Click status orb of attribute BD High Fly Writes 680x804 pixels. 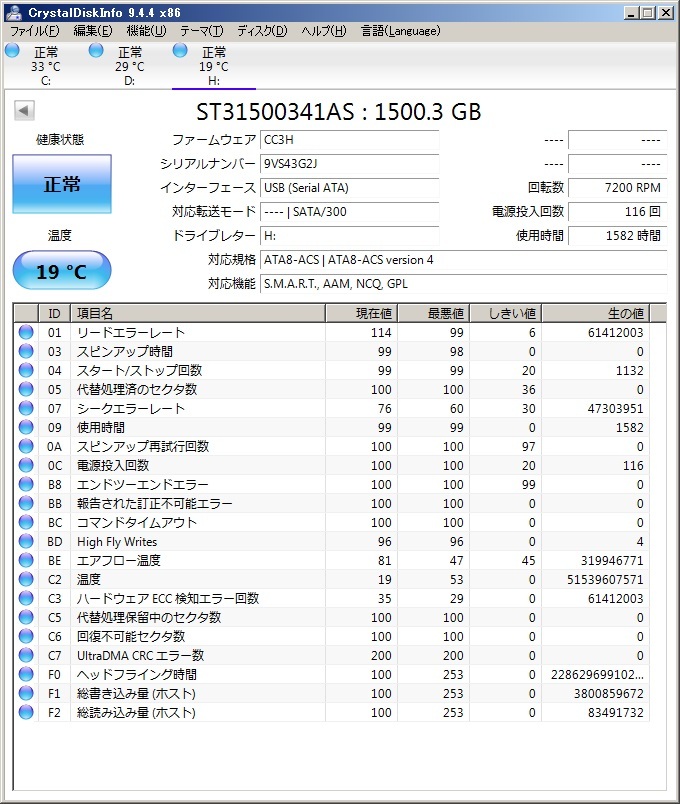point(26,541)
